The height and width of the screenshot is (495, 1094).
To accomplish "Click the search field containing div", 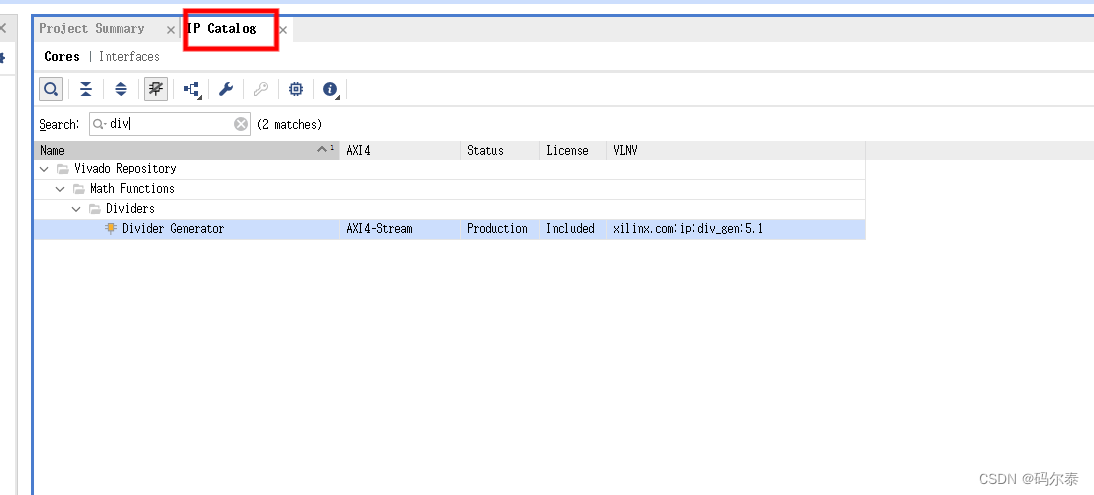I will click(170, 124).
